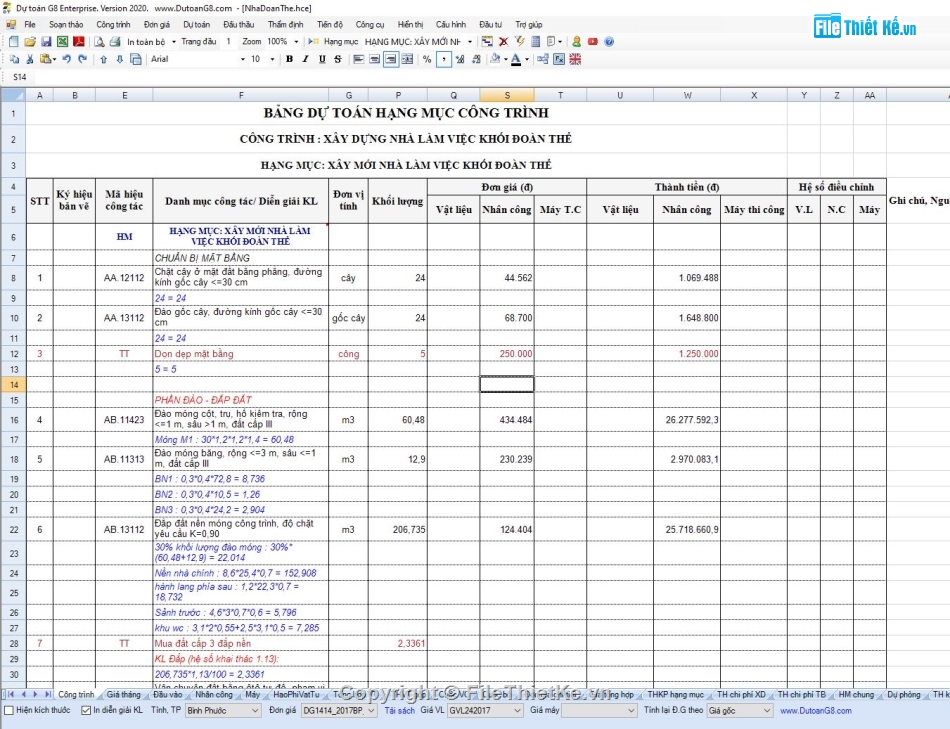Open the font size dropdown showing 10
Image resolution: width=950 pixels, height=729 pixels.
tap(273, 59)
